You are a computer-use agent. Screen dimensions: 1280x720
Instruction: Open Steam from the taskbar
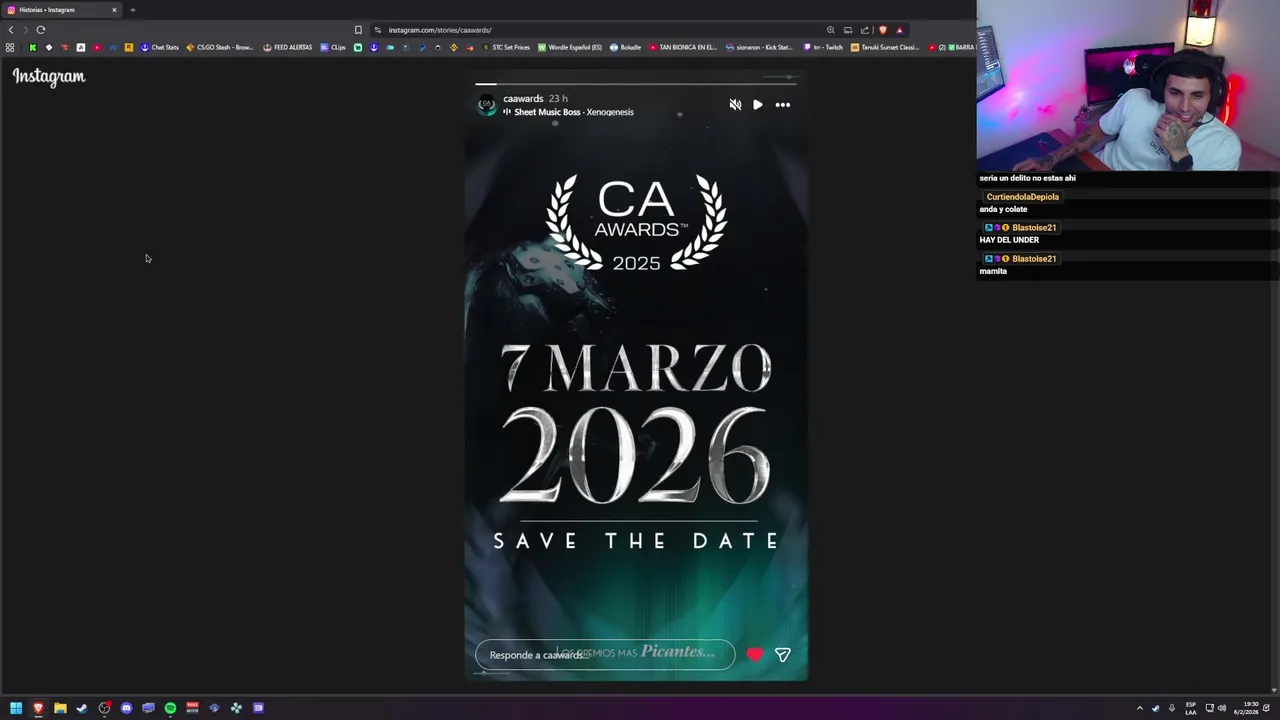coord(82,708)
